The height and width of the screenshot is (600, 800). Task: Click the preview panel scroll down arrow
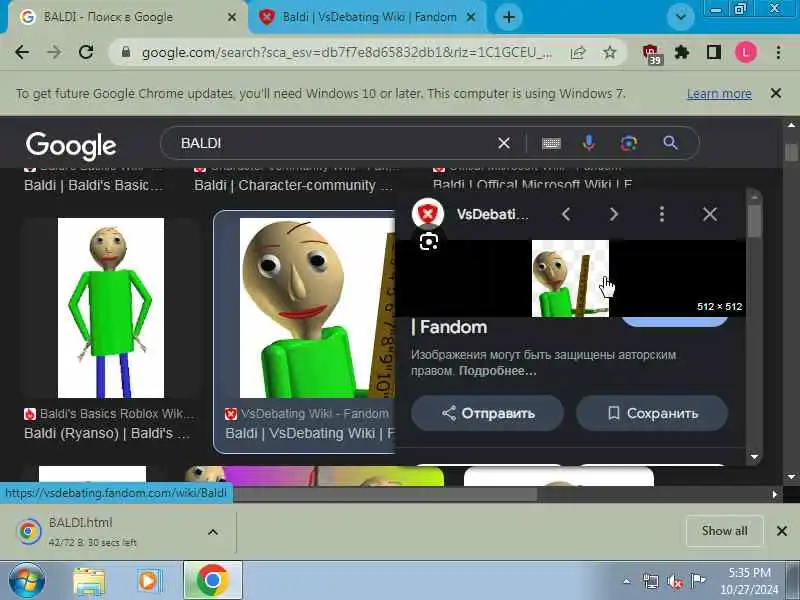[754, 457]
